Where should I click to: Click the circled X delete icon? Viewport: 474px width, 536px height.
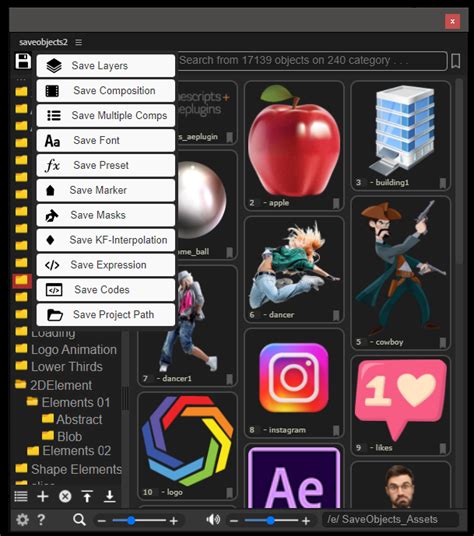click(65, 496)
